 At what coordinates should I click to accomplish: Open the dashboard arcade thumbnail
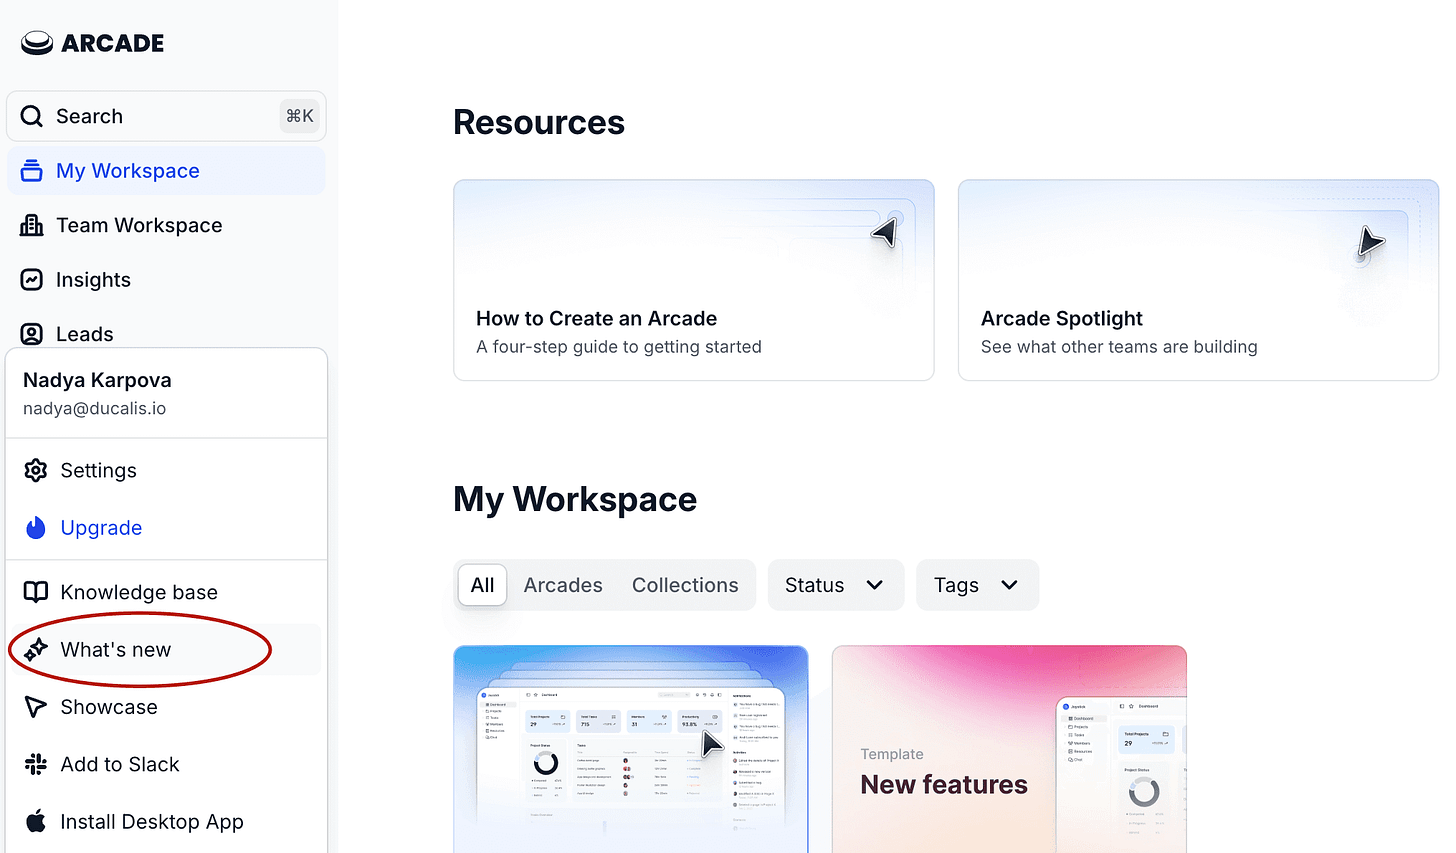631,749
